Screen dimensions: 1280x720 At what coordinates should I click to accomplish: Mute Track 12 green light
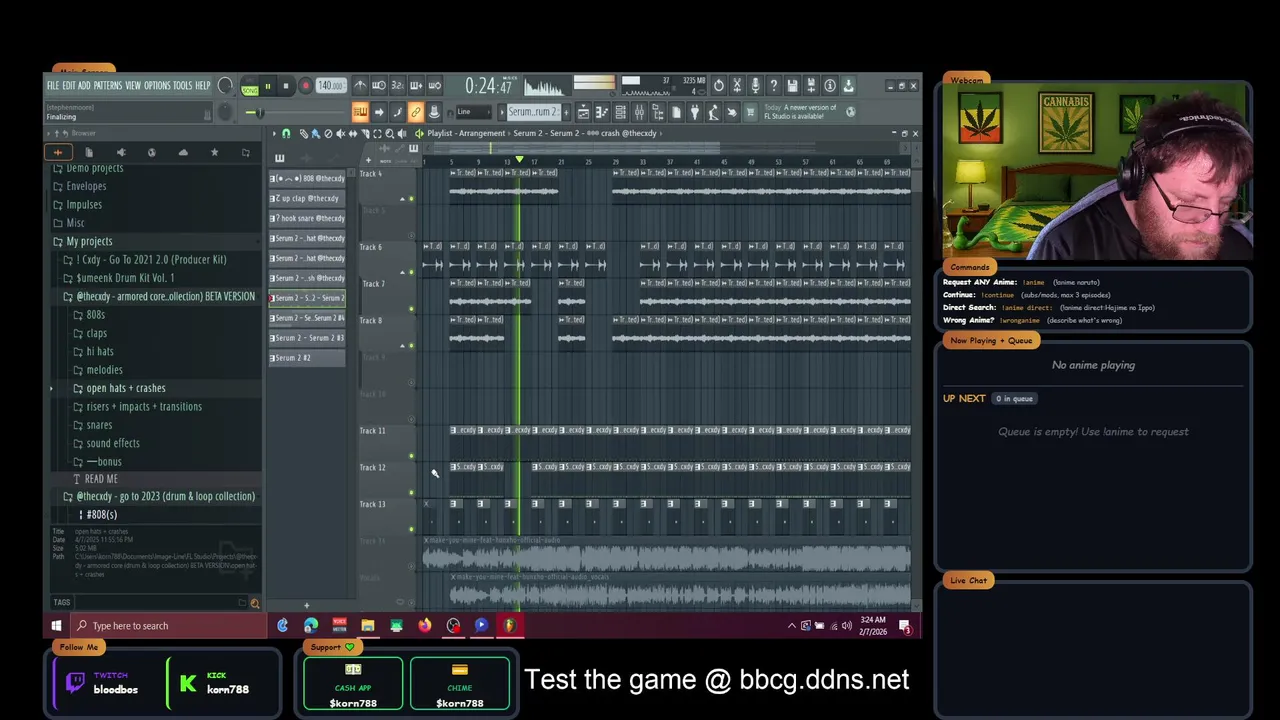411,492
